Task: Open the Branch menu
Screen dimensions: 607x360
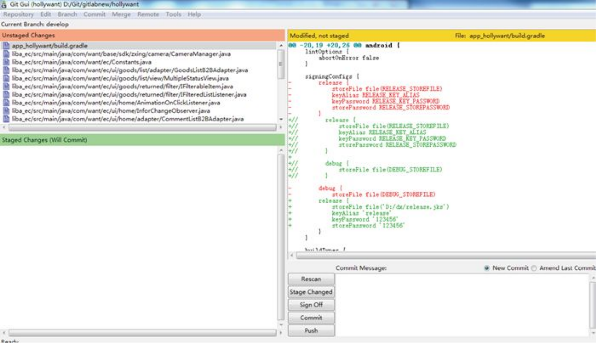Action: 67,14
